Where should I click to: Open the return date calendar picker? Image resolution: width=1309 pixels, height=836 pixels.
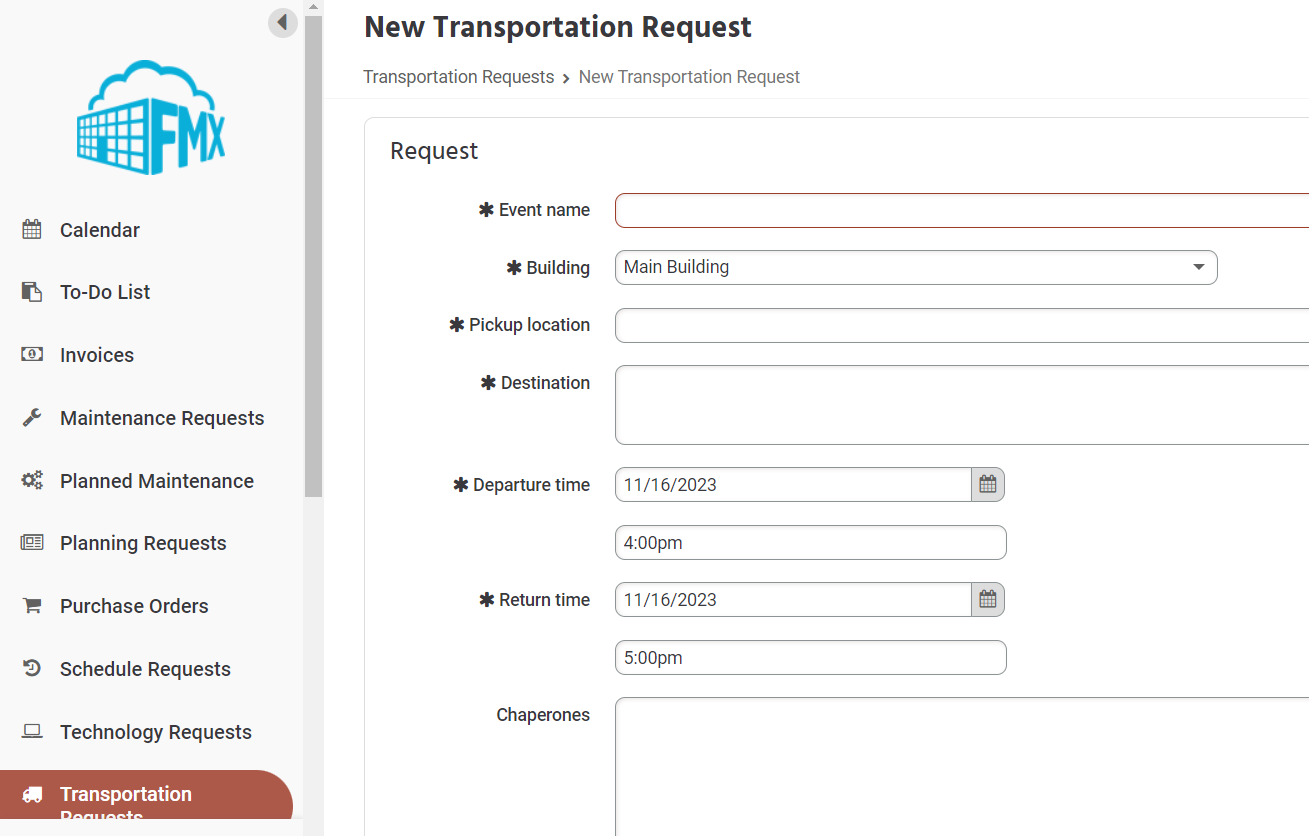[987, 599]
